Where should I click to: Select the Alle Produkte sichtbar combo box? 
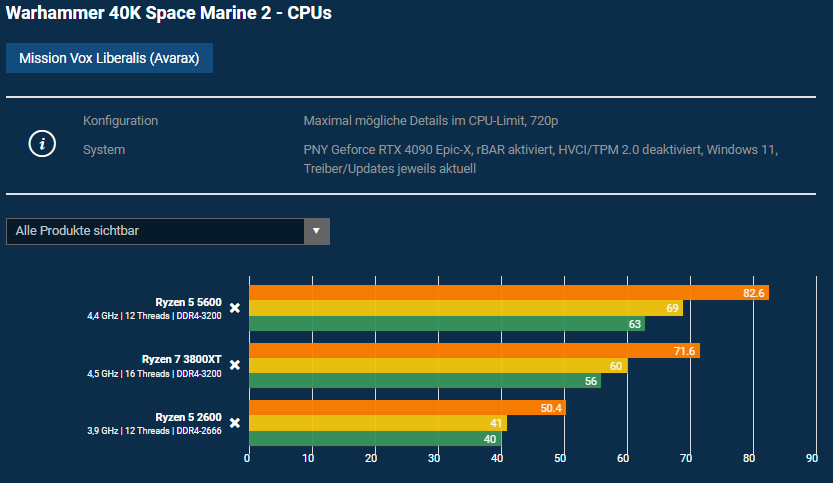click(x=168, y=231)
